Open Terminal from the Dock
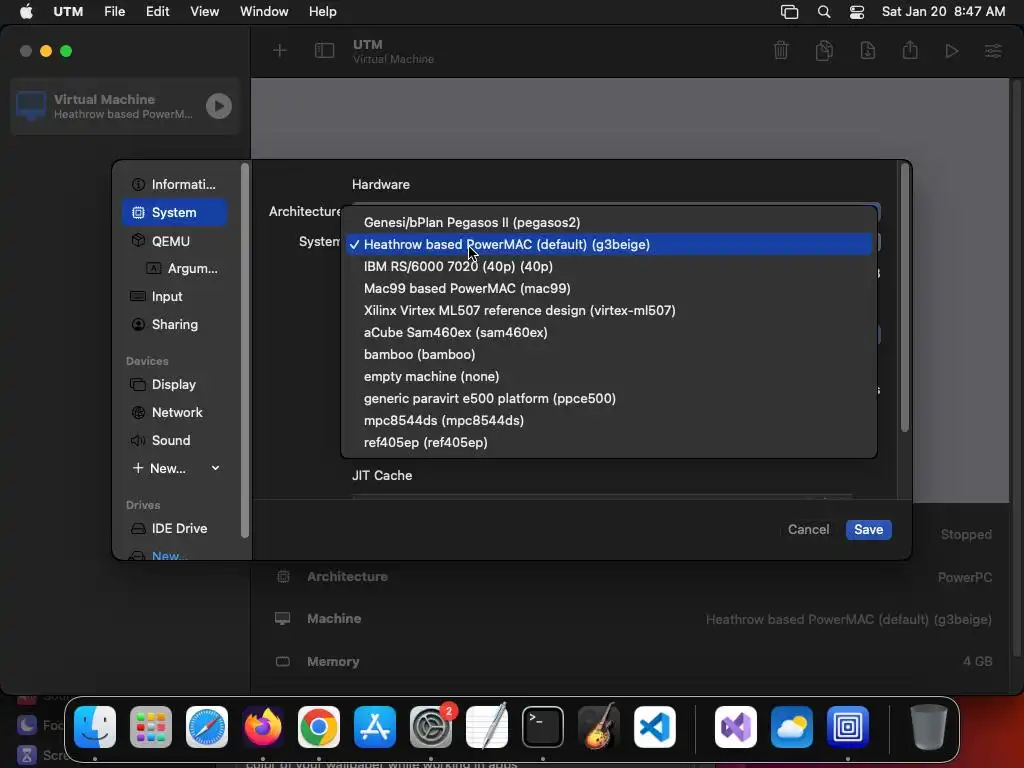 [x=543, y=727]
